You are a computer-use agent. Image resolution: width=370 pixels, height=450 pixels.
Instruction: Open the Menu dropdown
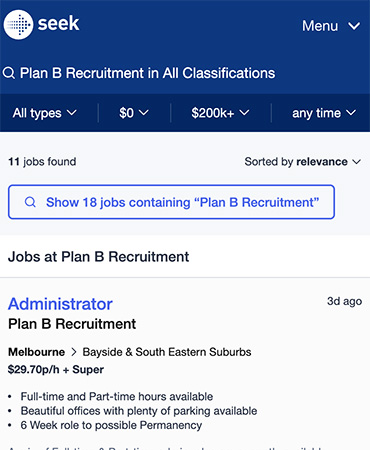point(331,26)
